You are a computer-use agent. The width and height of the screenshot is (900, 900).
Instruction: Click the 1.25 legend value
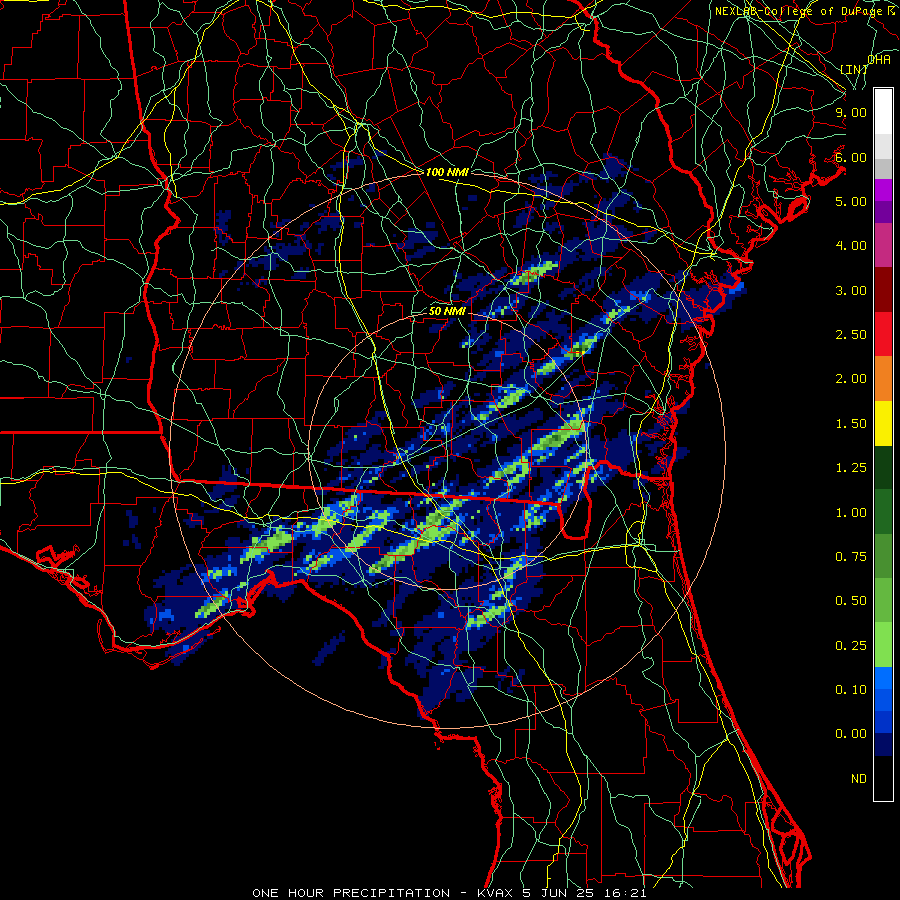851,468
